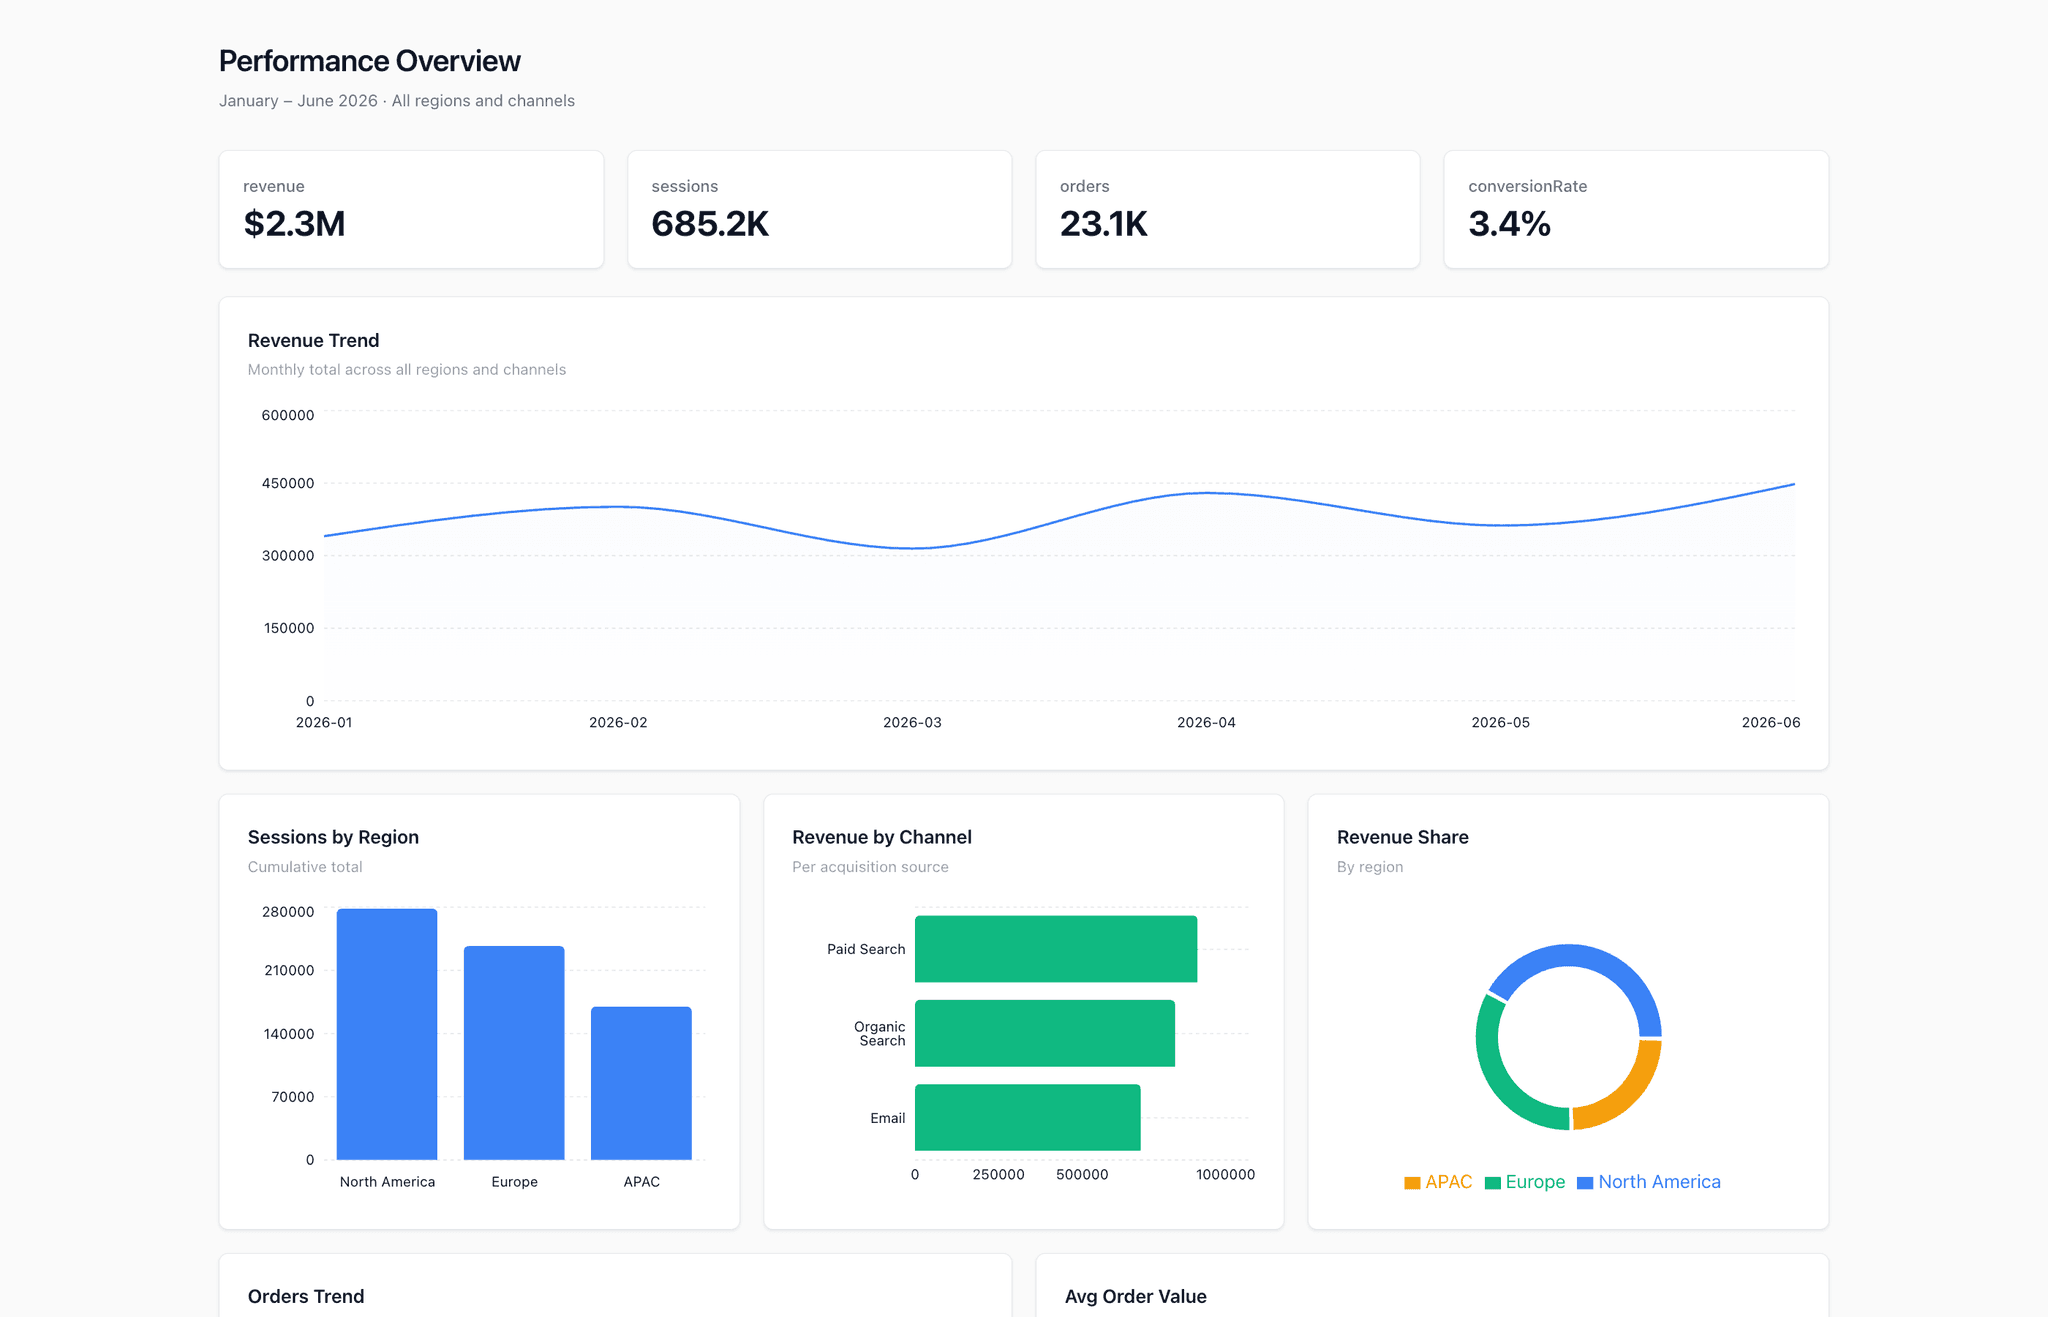Open the revenue $2.3M card
Viewport: 2048px width, 1317px height.
click(411, 209)
